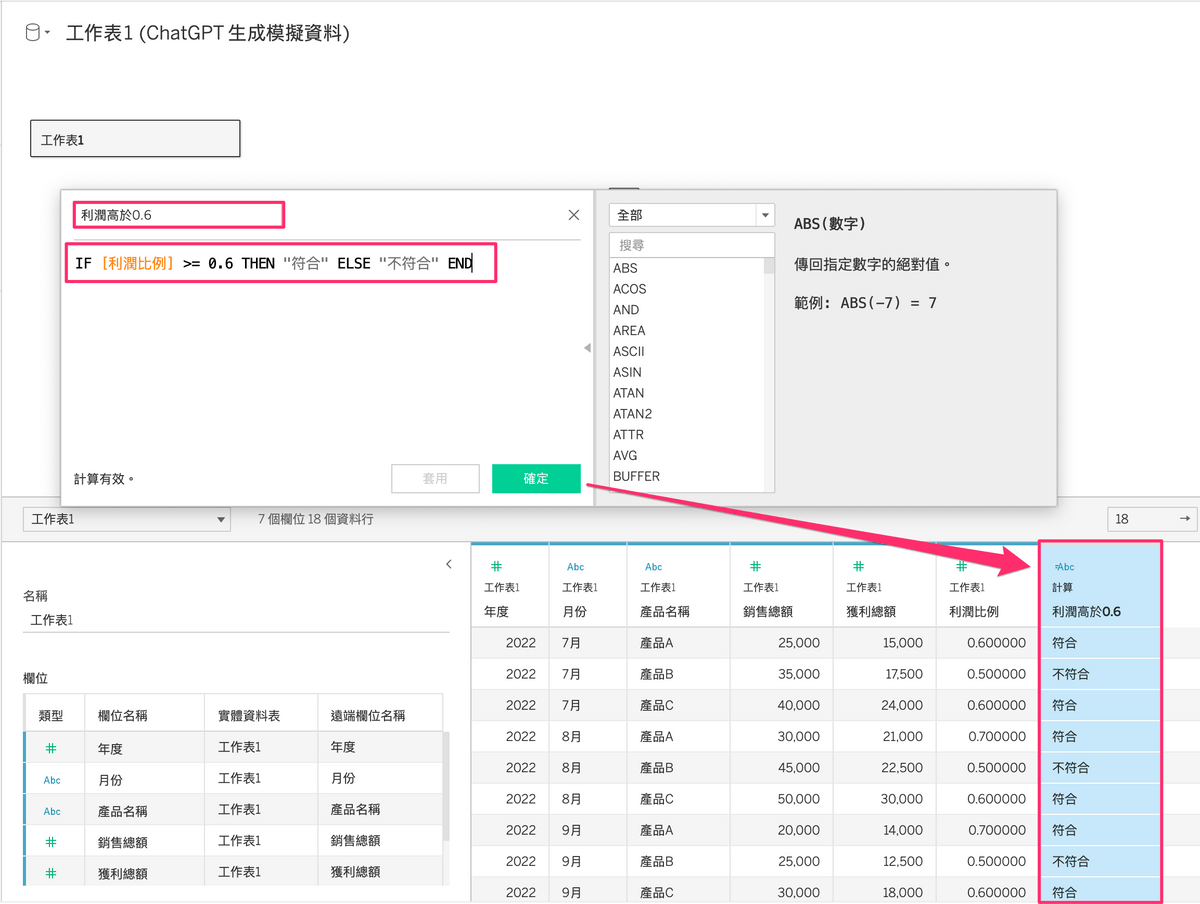The width and height of the screenshot is (1200, 904).
Task: Click the 35,000 sales cell
Action: 781,674
